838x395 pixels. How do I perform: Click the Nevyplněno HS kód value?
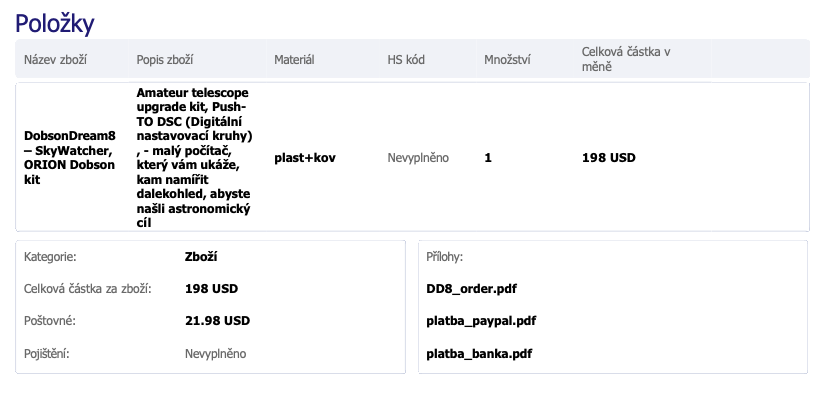418,158
